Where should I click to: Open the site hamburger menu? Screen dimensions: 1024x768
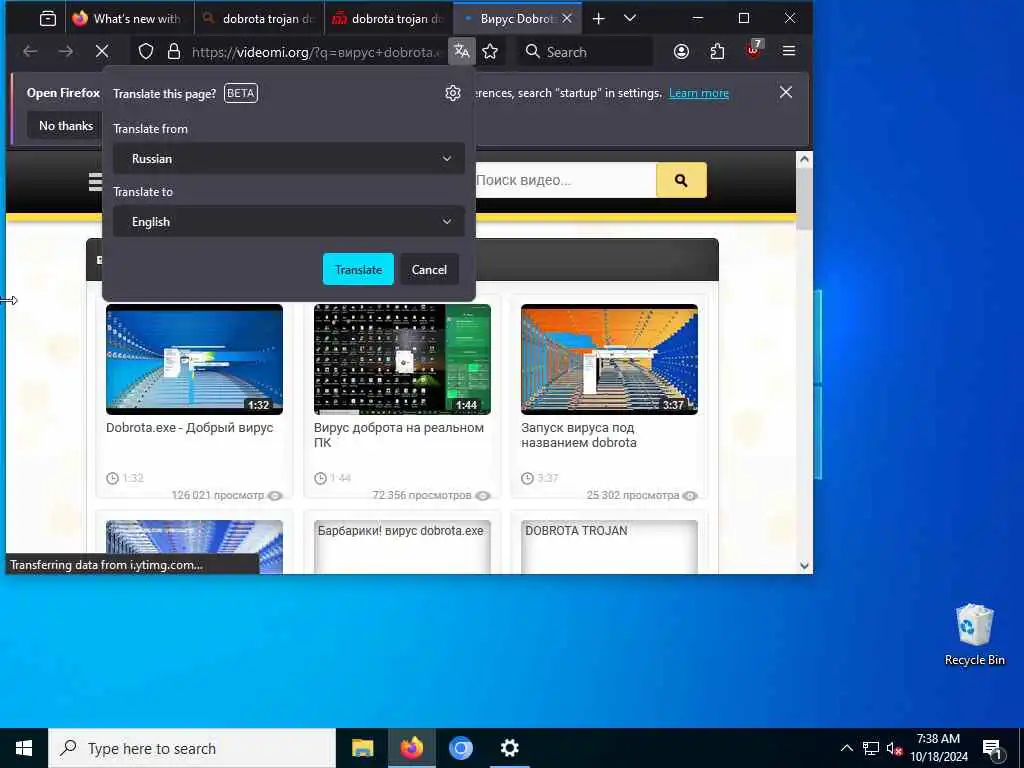click(x=96, y=182)
